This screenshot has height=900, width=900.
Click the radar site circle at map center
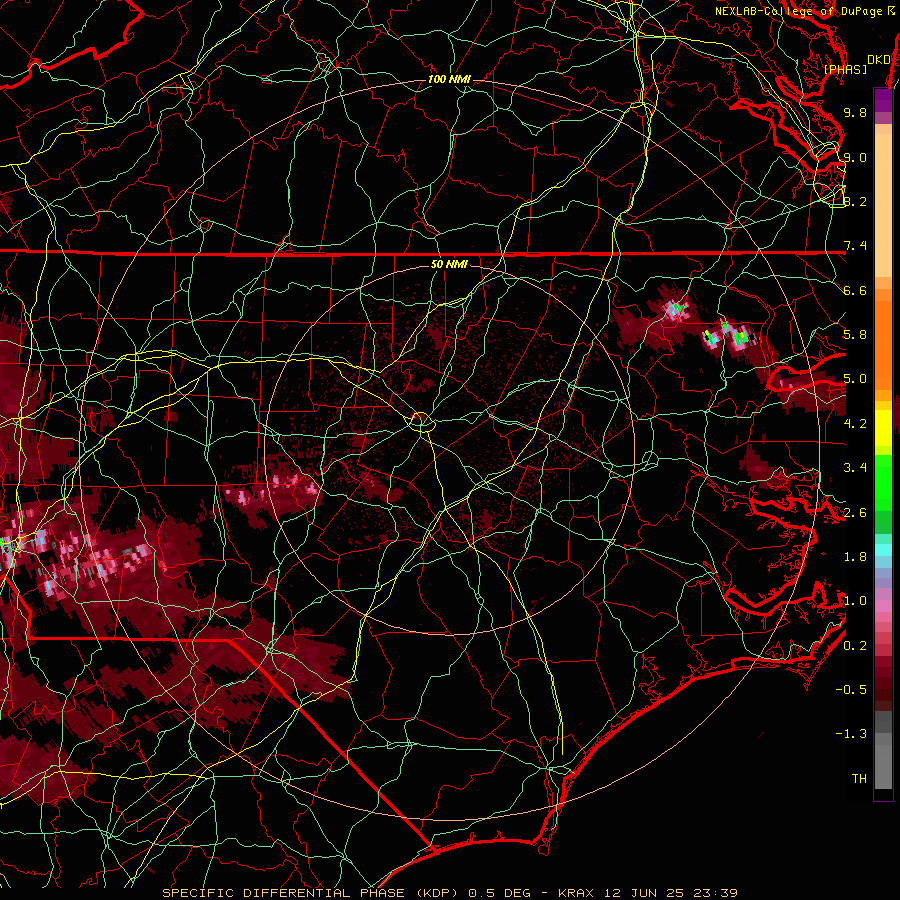pos(421,421)
